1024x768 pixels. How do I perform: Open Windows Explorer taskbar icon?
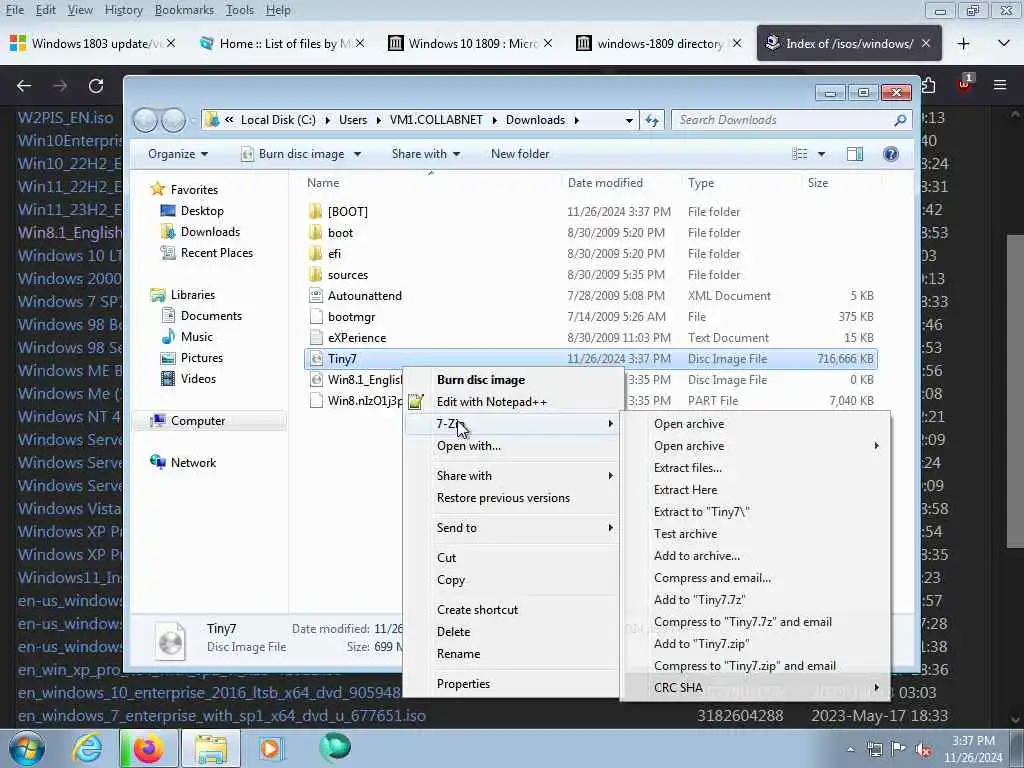click(210, 748)
